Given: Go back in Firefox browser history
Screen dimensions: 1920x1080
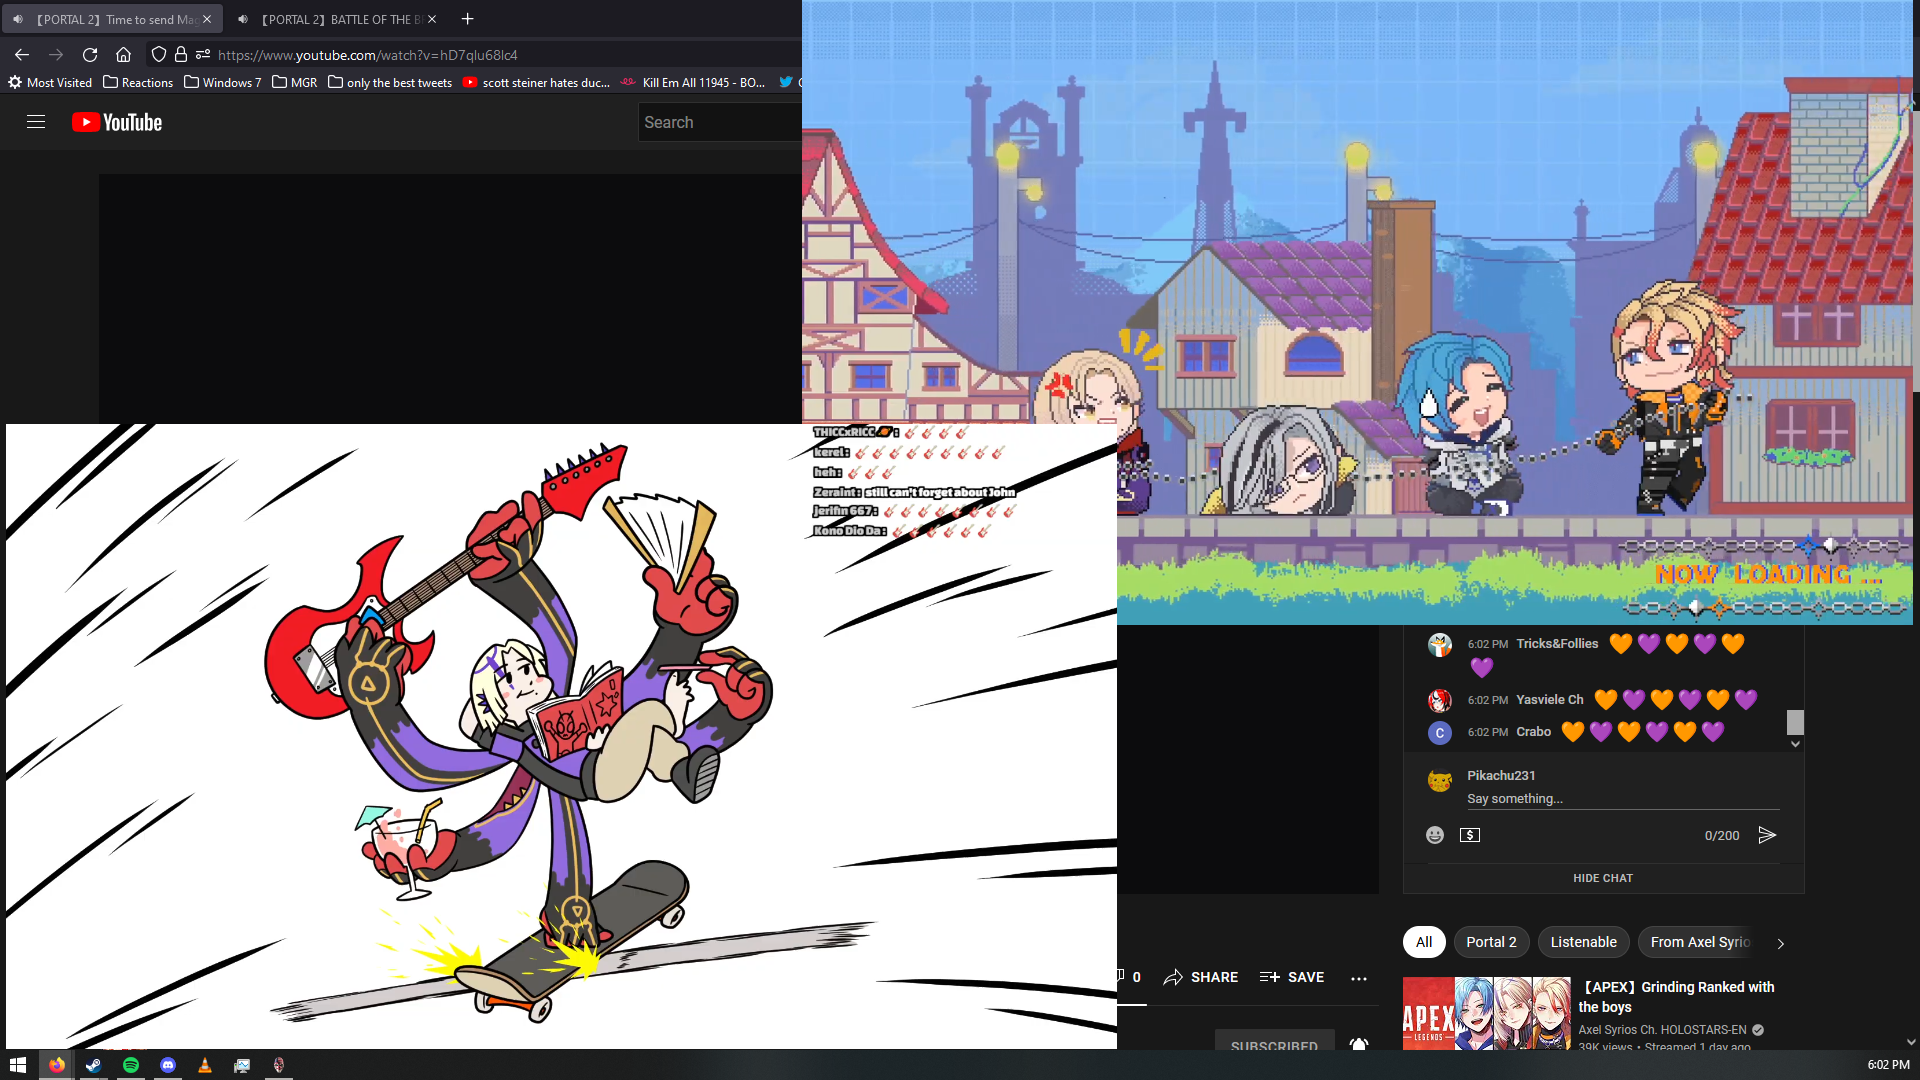Looking at the screenshot, I should click(22, 55).
